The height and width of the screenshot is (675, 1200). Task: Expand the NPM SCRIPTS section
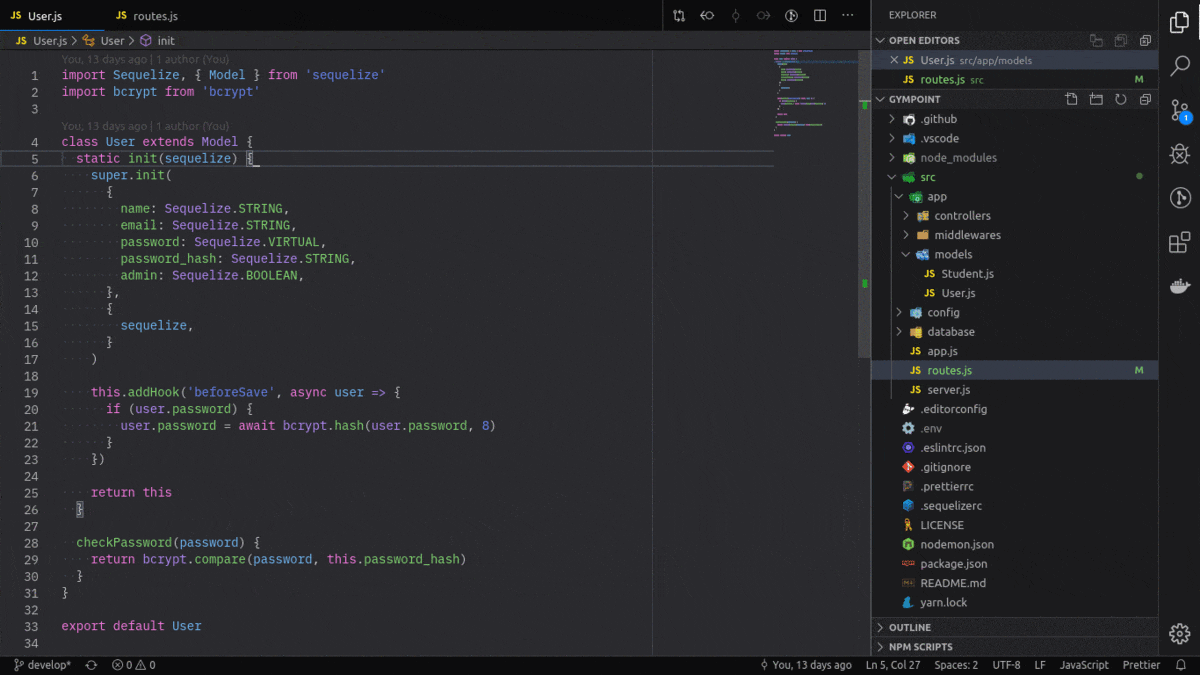pyautogui.click(x=881, y=647)
